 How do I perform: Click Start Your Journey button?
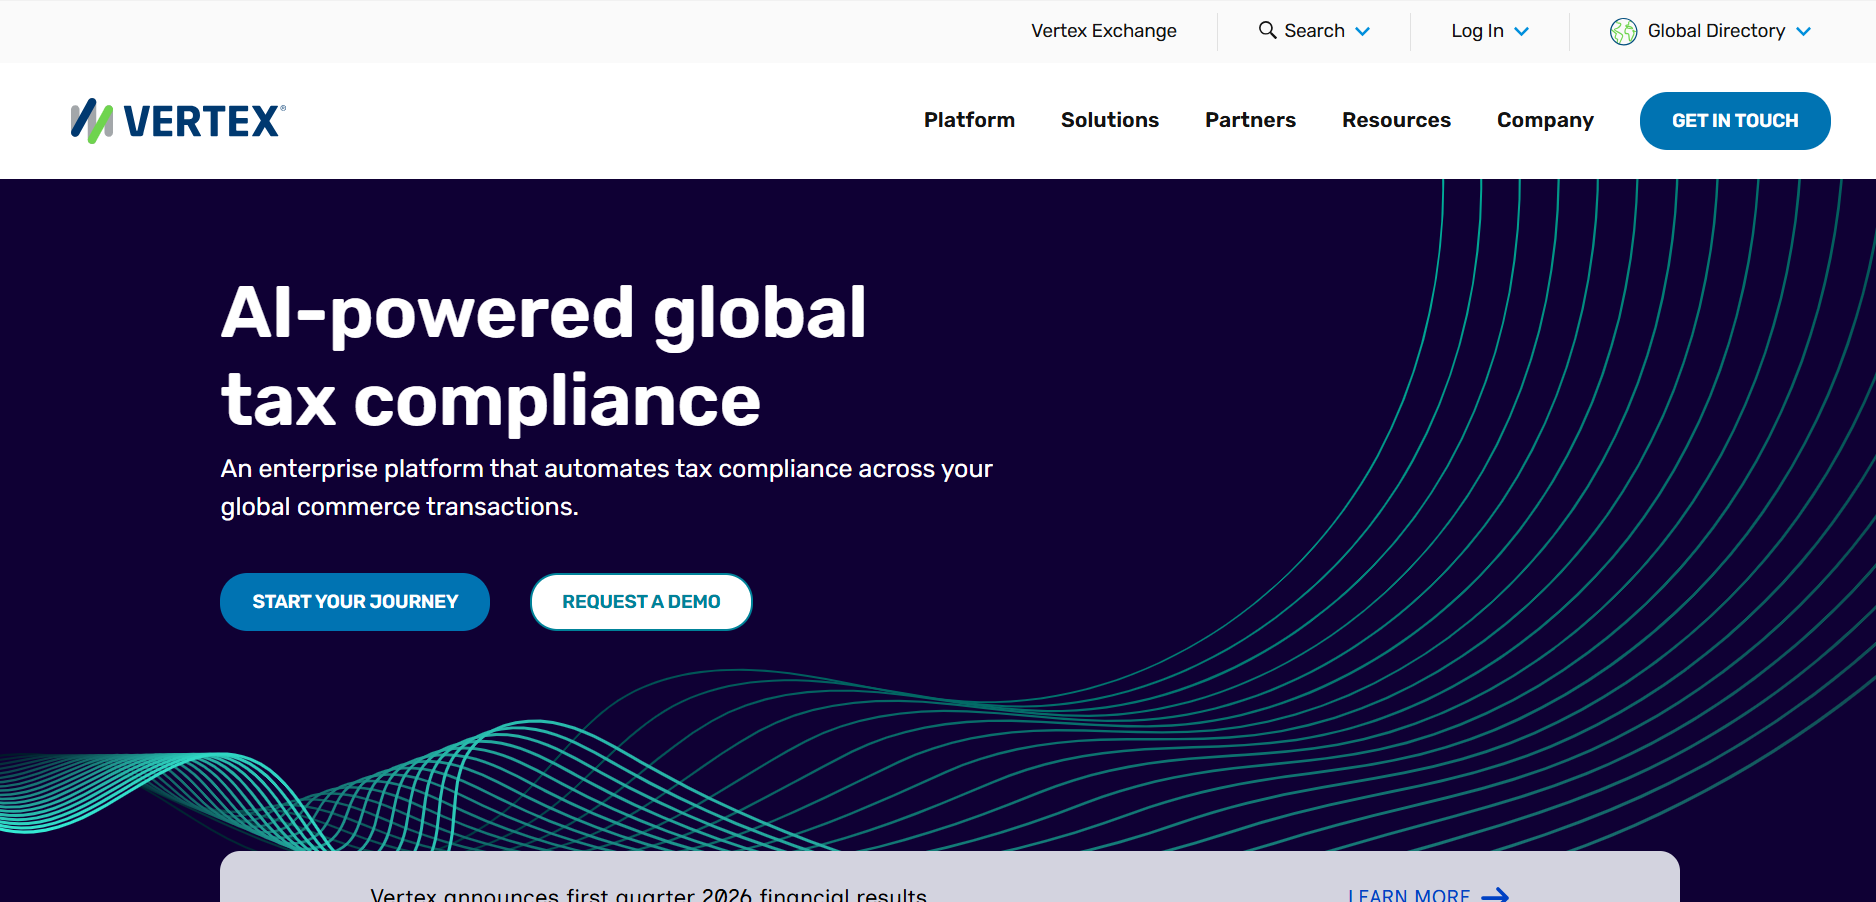coord(355,602)
